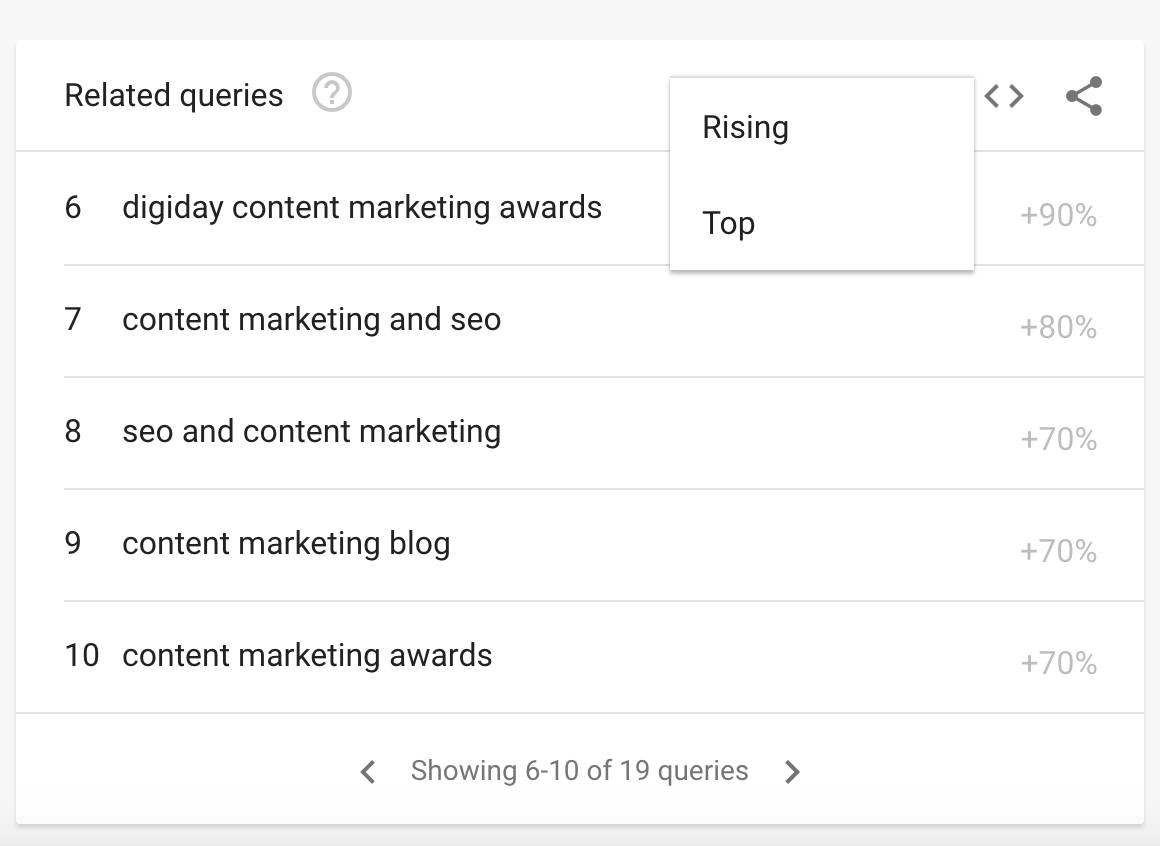The image size is (1160, 846).
Task: Click the help question mark icon
Action: coord(331,95)
